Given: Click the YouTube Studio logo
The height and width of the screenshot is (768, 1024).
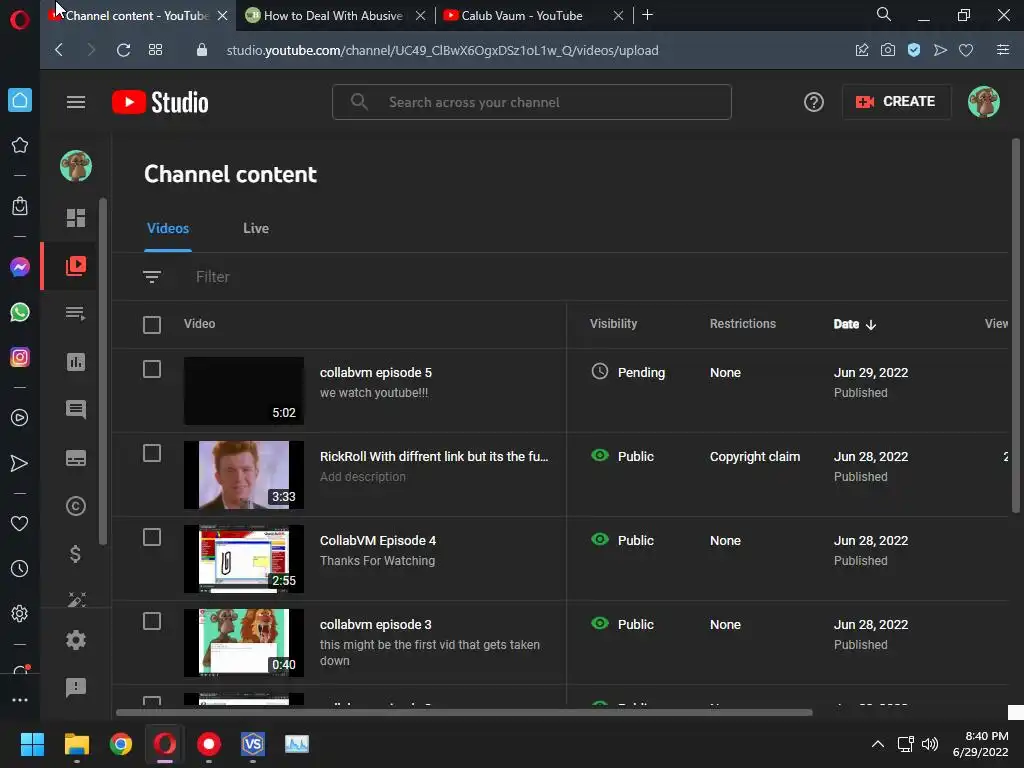Looking at the screenshot, I should (x=160, y=102).
